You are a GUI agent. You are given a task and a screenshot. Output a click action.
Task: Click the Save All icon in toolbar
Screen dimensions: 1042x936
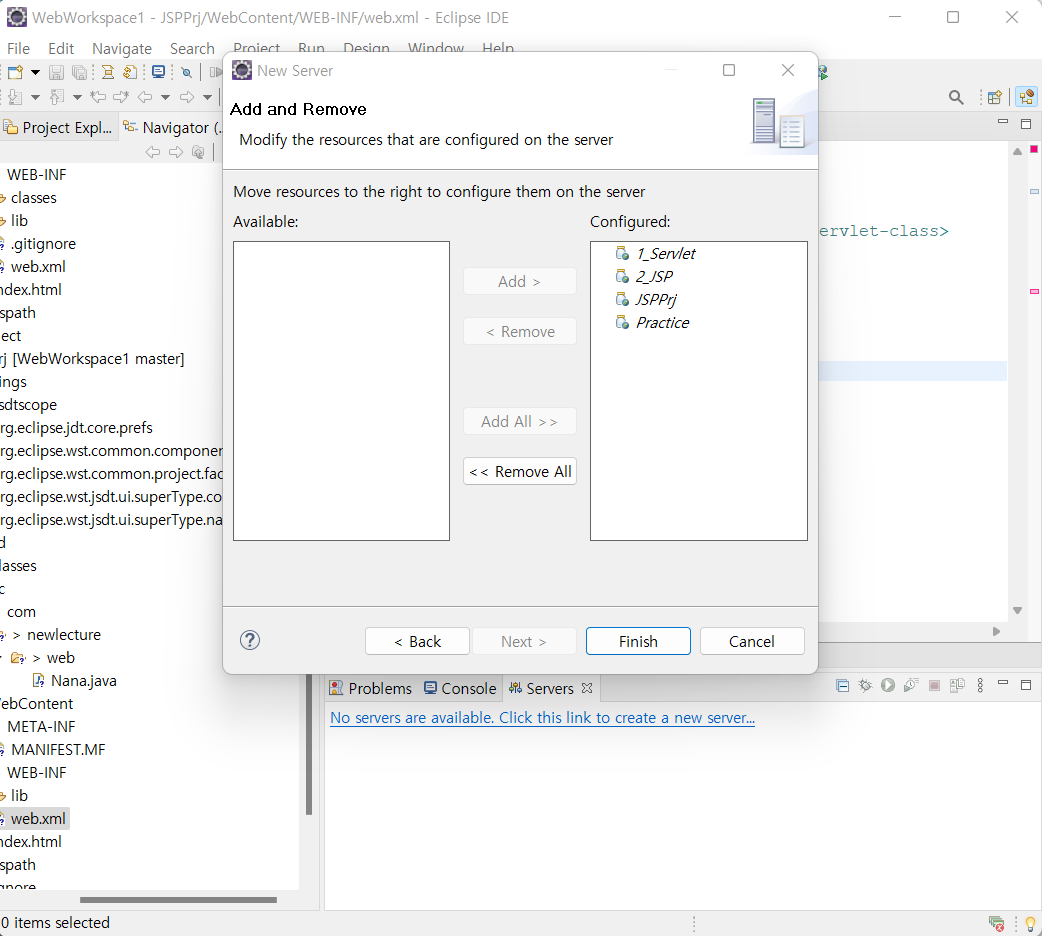[79, 72]
